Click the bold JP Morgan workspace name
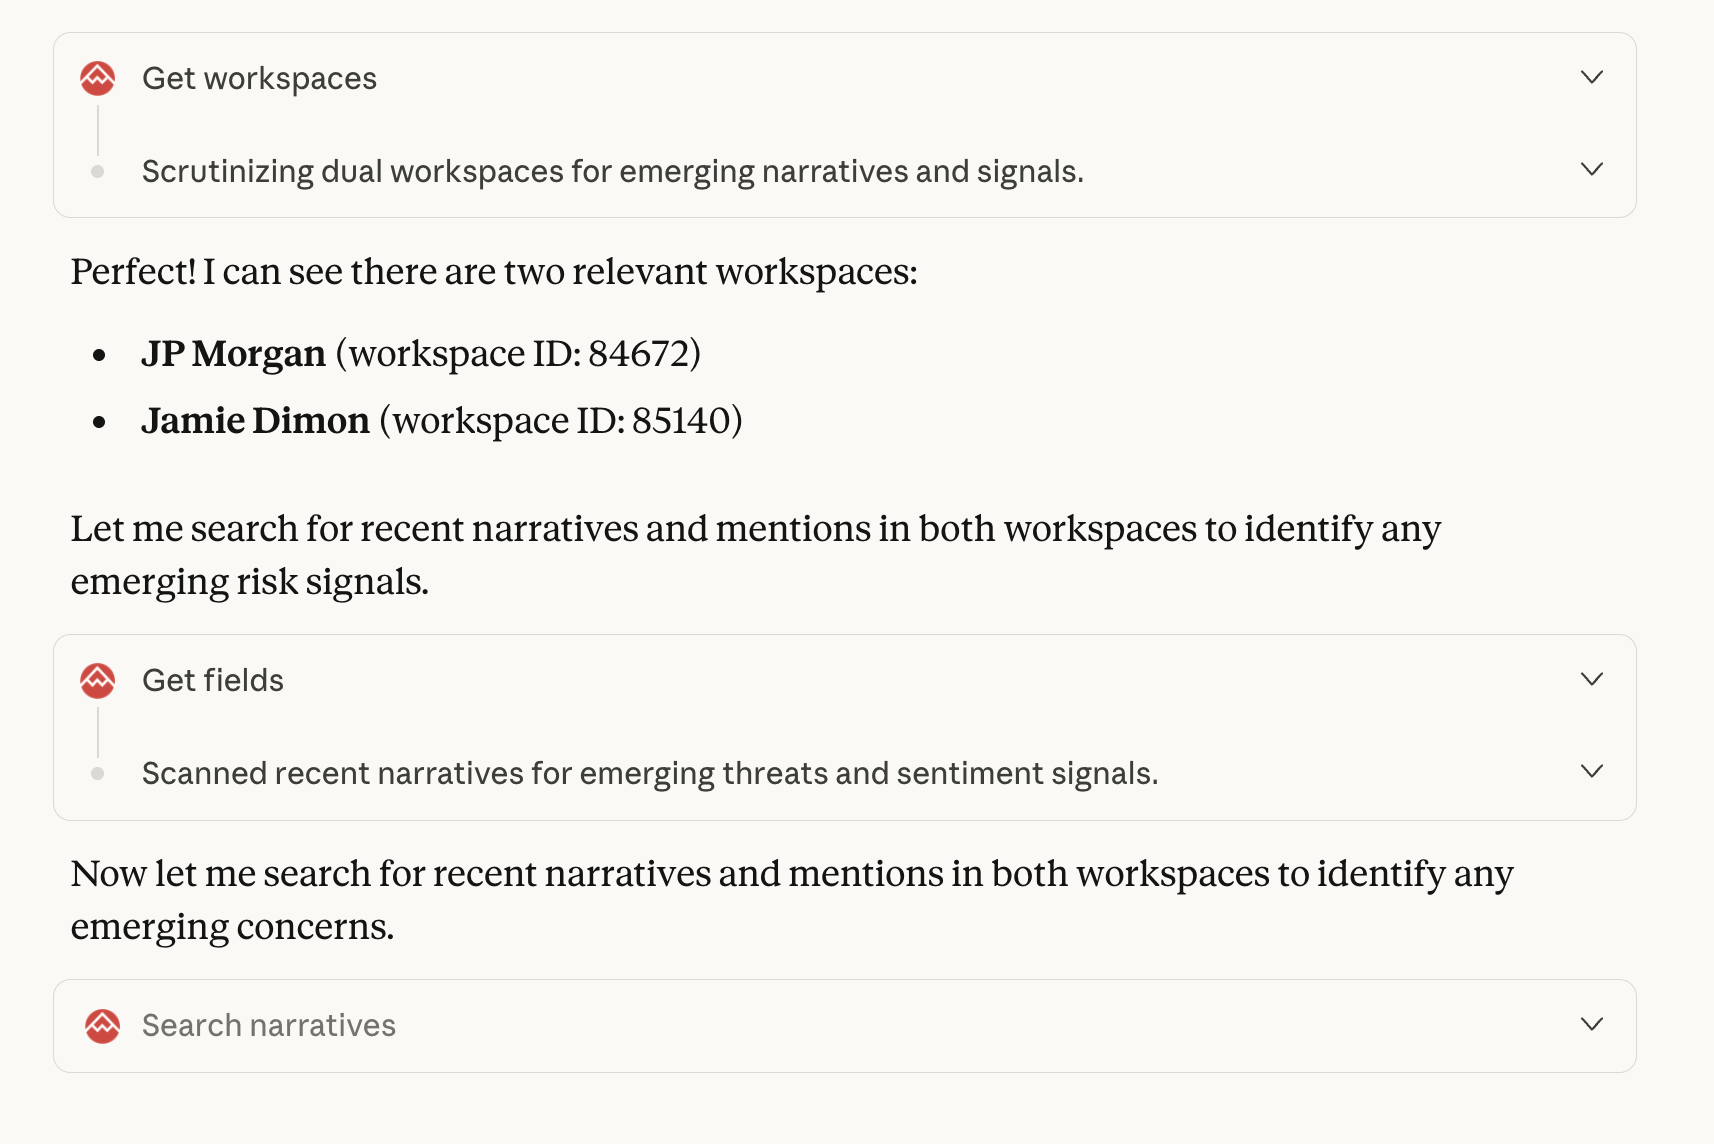Image resolution: width=1714 pixels, height=1144 pixels. click(x=233, y=354)
